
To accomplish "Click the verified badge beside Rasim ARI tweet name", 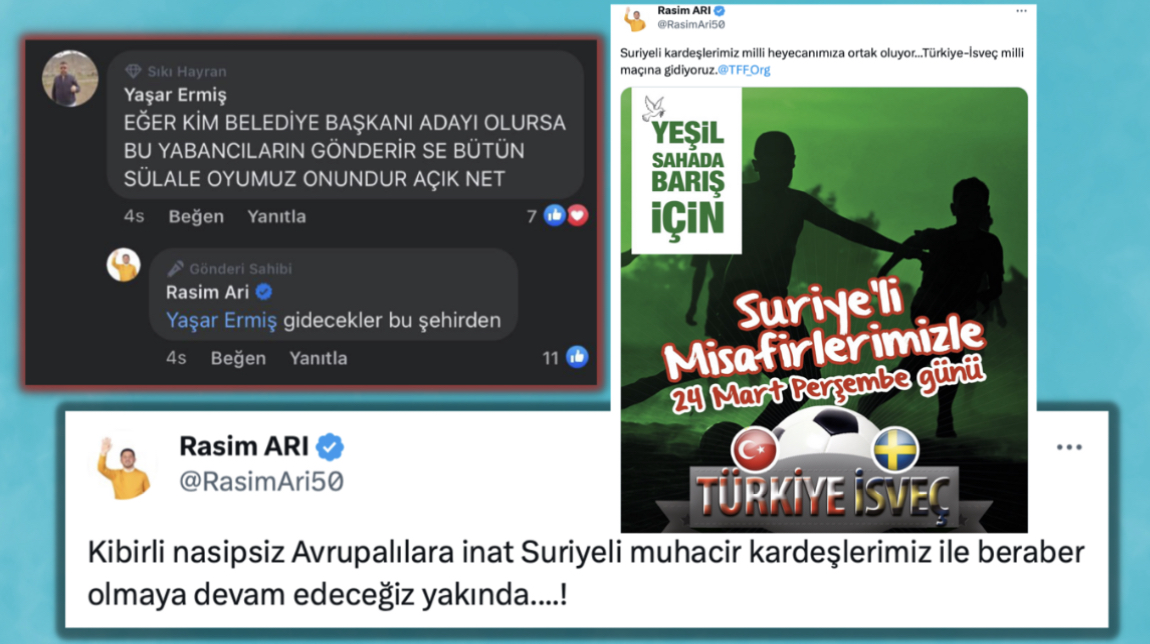I will coord(330,447).
